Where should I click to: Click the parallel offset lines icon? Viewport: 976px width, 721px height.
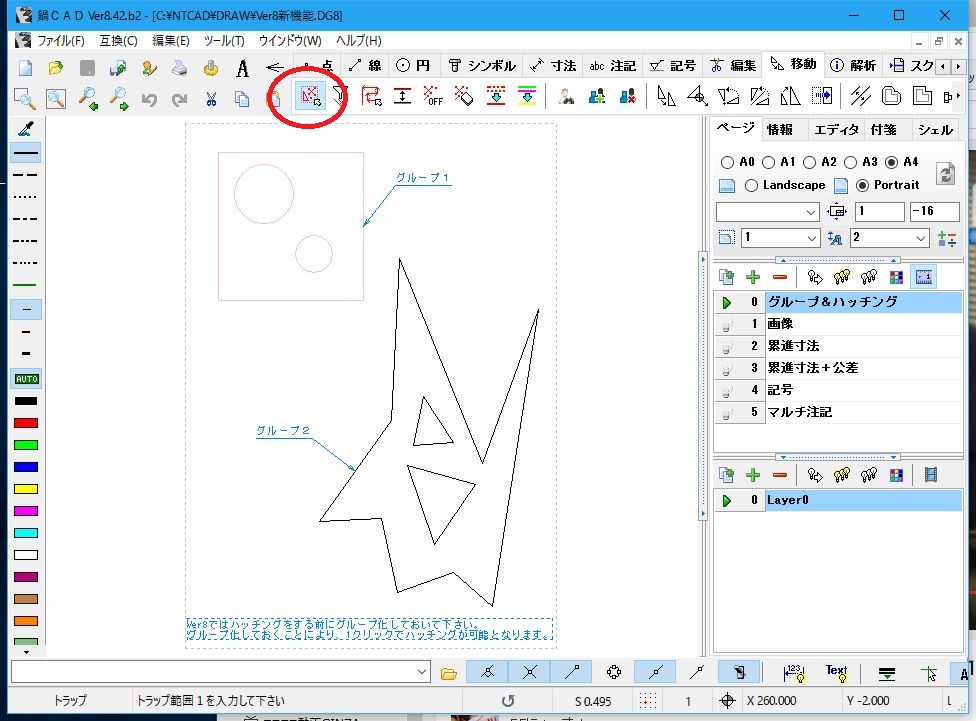860,97
